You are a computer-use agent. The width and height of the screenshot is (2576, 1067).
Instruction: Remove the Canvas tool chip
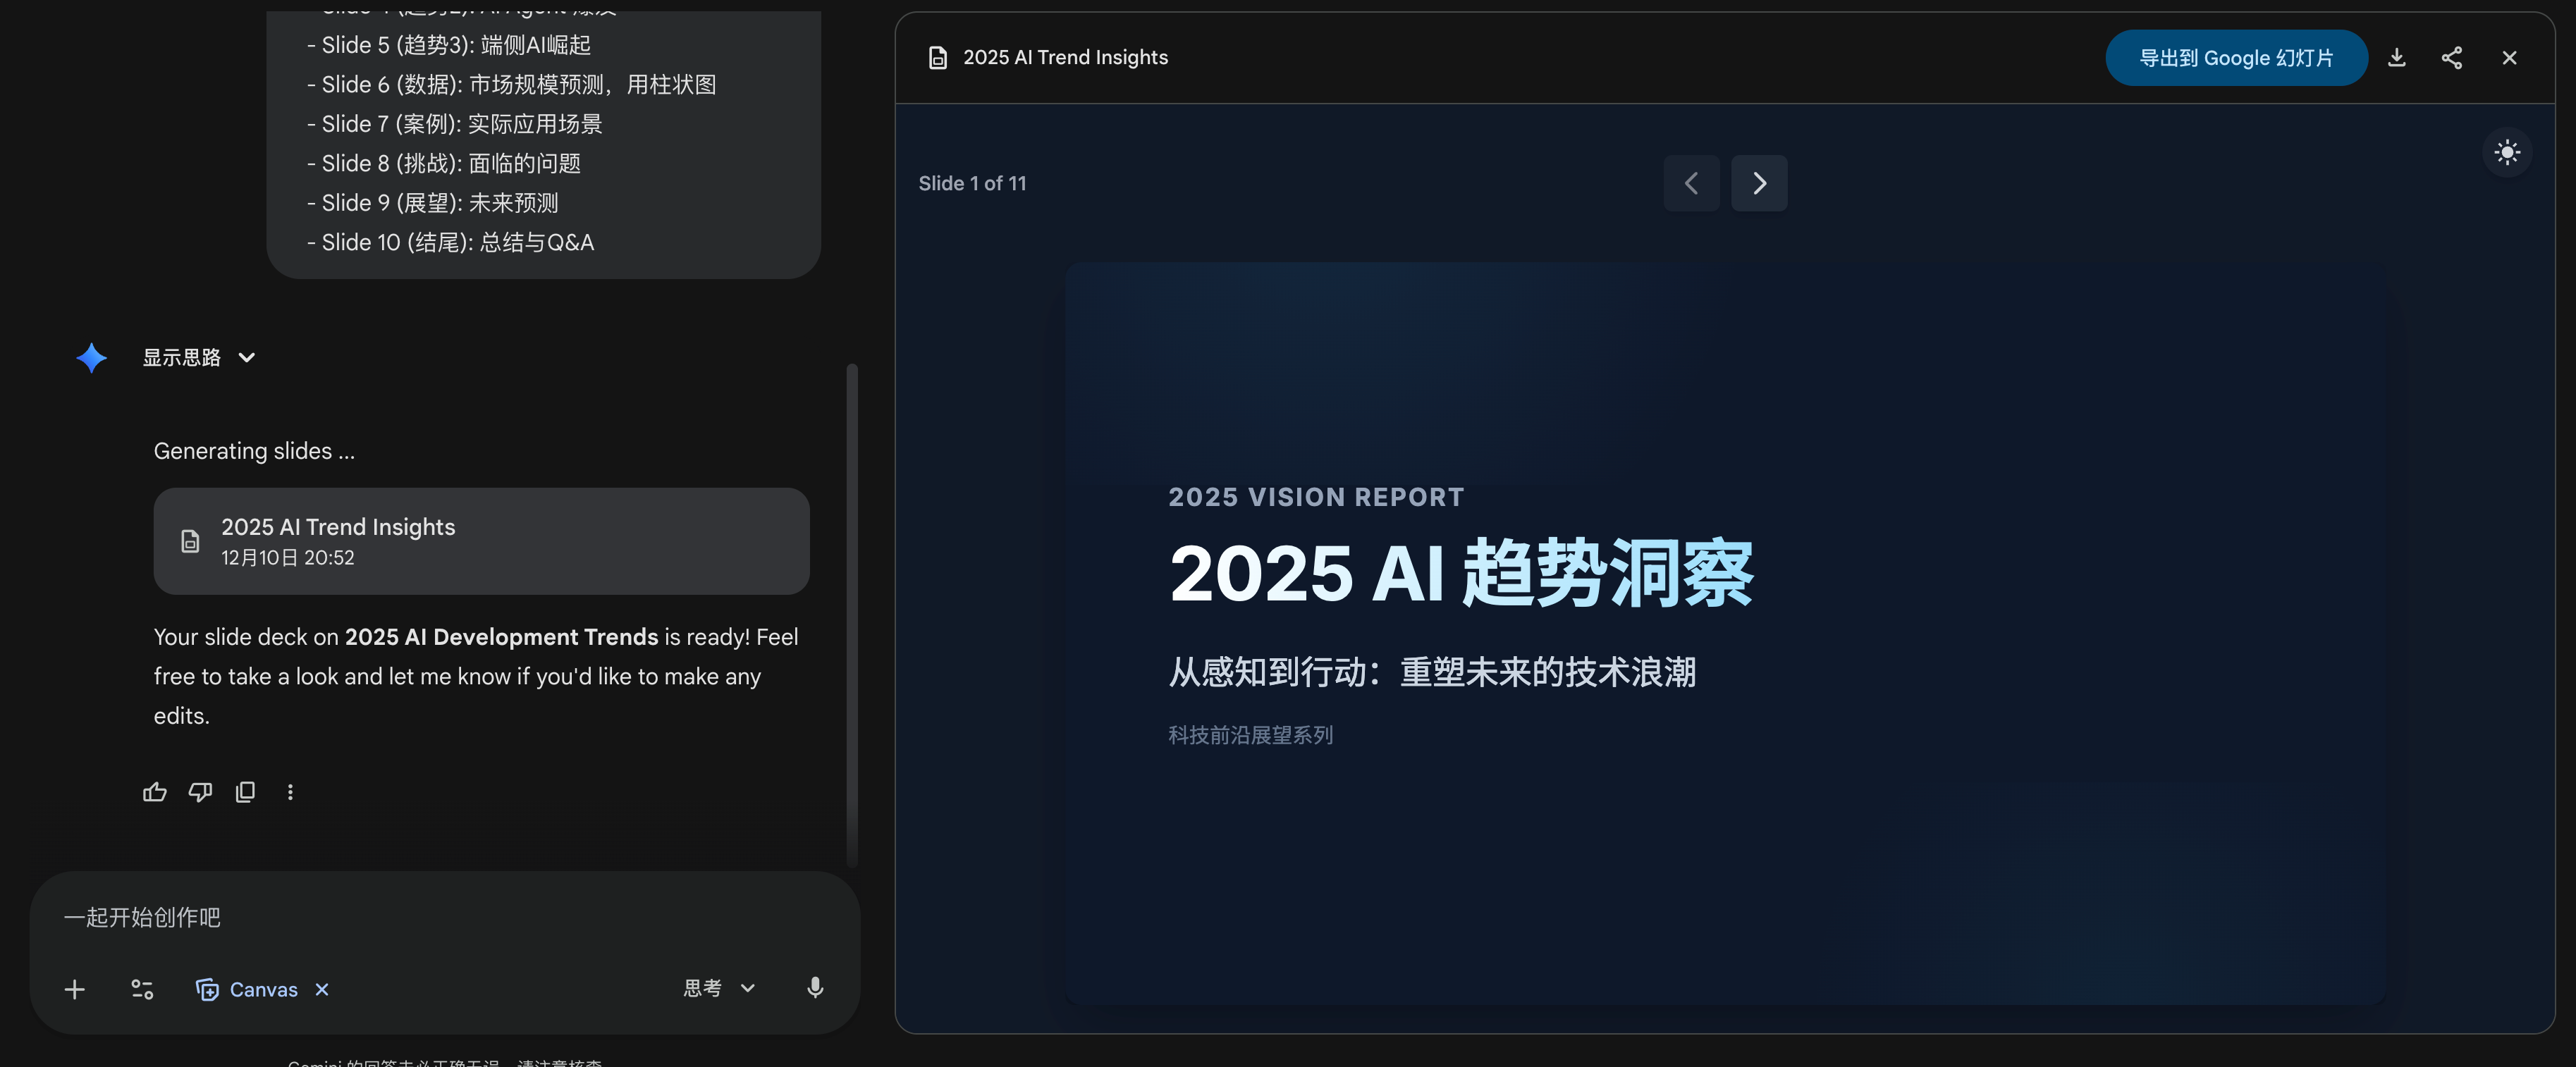pyautogui.click(x=322, y=989)
